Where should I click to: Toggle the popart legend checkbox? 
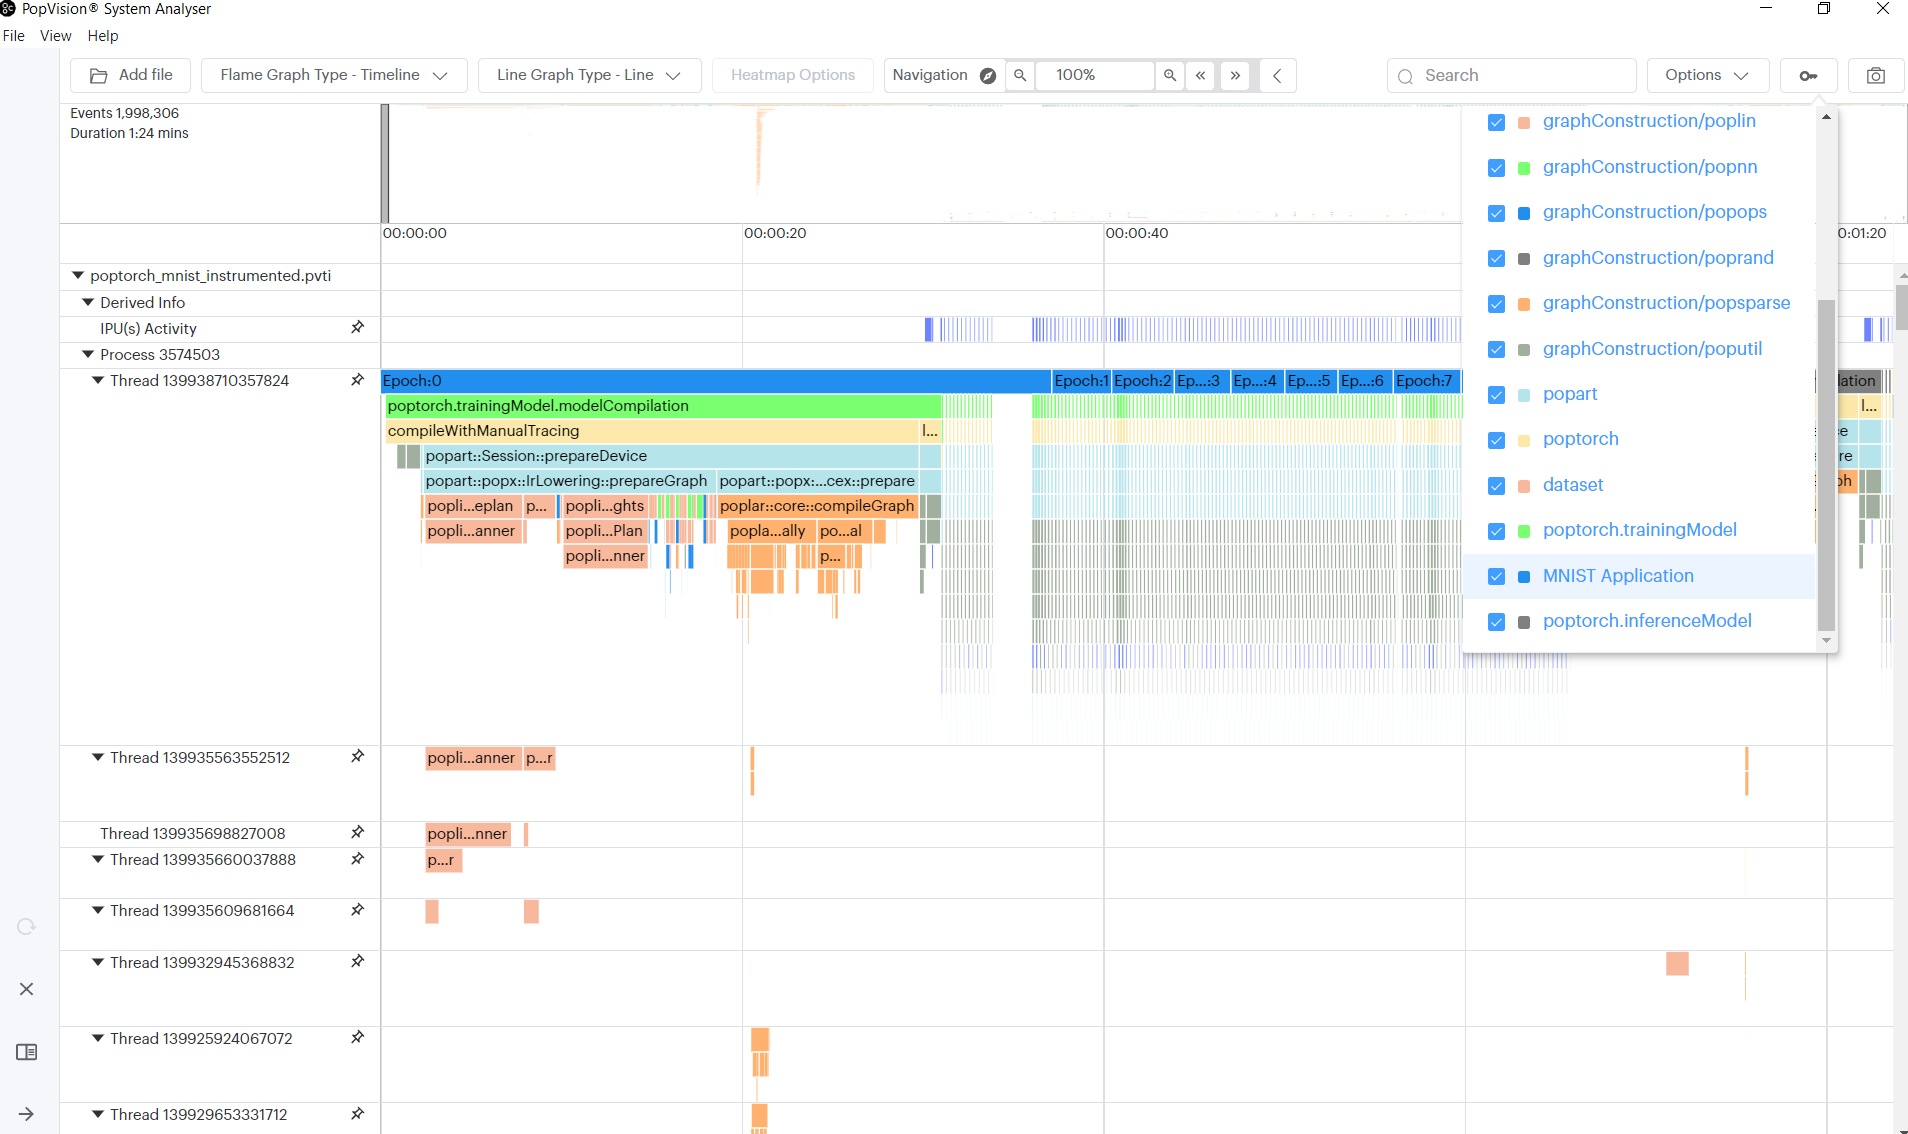(x=1496, y=395)
